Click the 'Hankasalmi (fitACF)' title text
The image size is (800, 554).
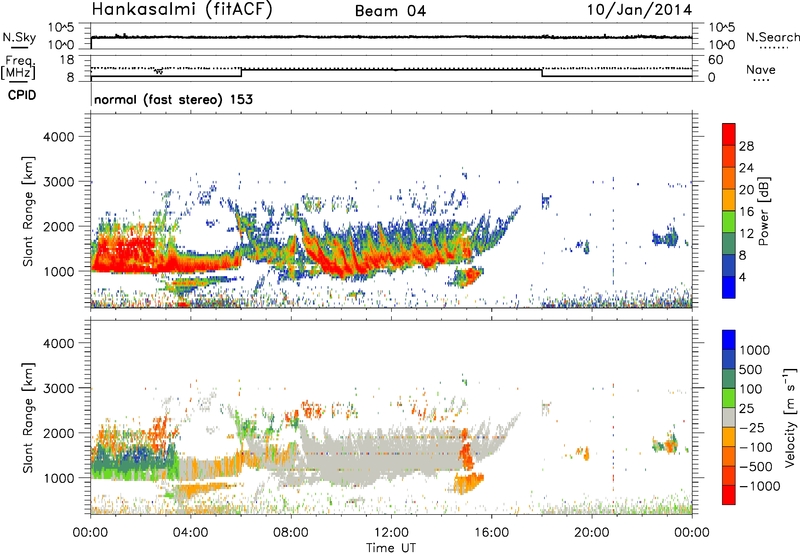[182, 10]
